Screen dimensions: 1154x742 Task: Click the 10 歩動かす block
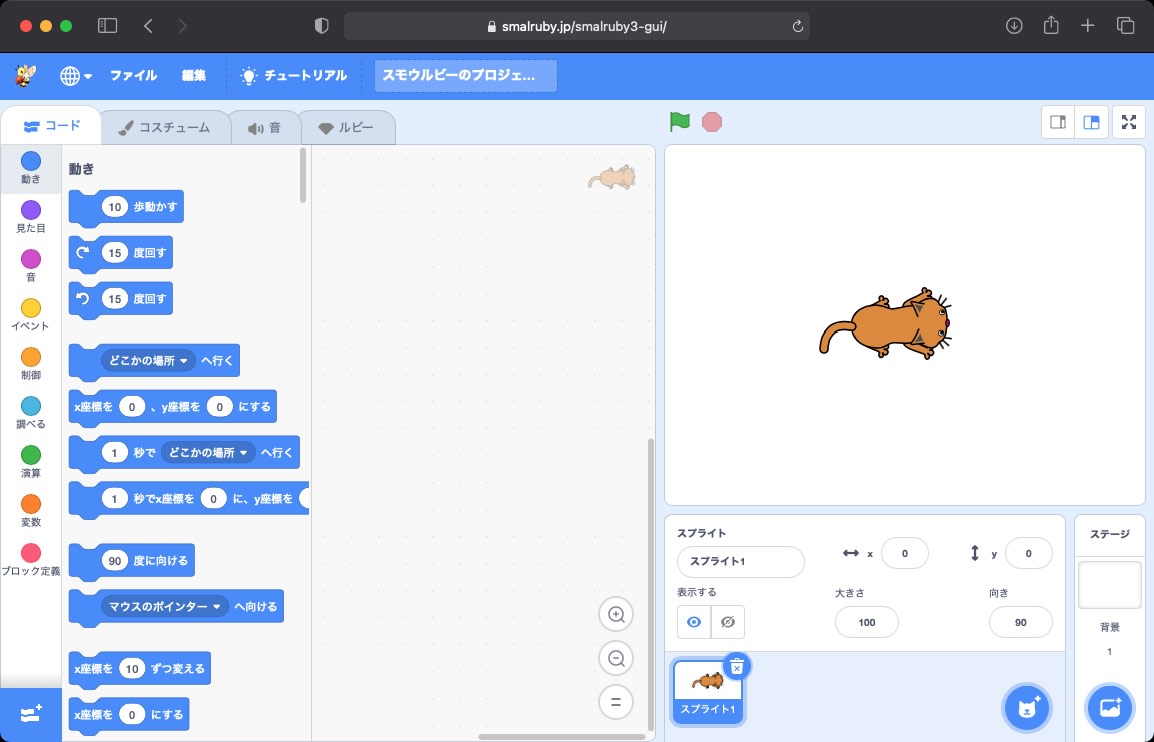[x=126, y=208]
